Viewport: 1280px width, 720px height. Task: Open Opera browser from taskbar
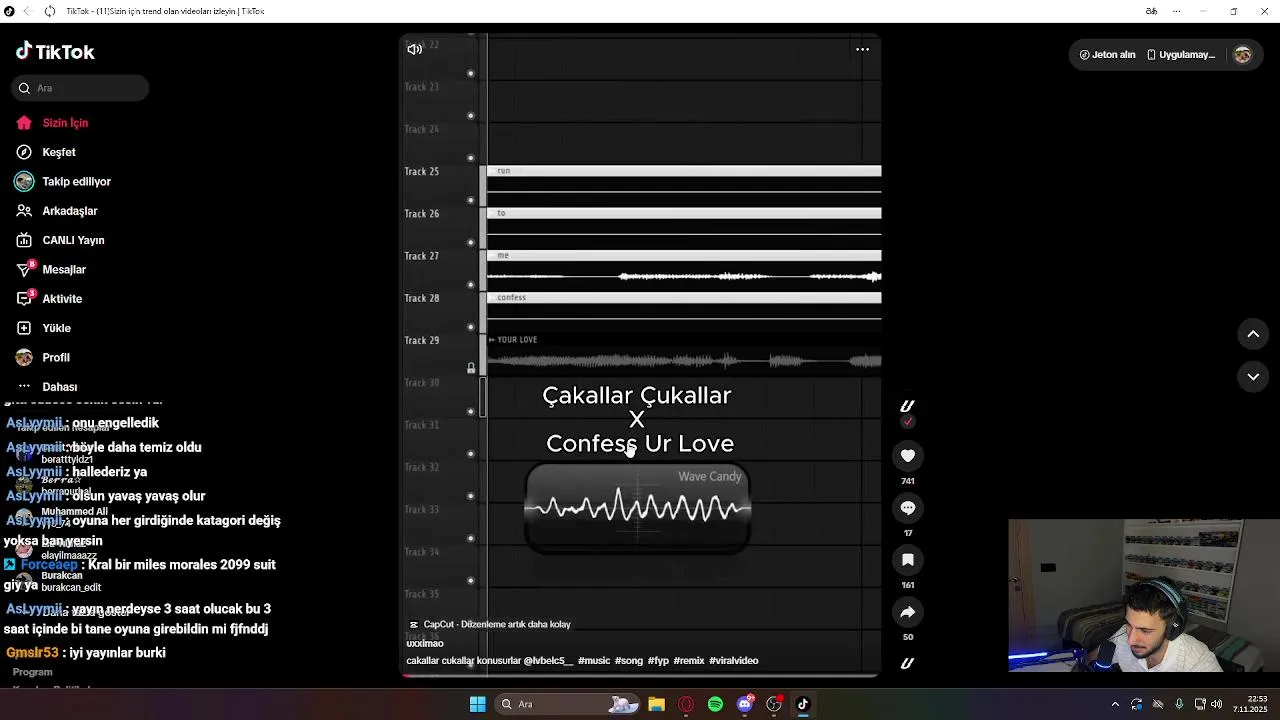pyautogui.click(x=686, y=704)
